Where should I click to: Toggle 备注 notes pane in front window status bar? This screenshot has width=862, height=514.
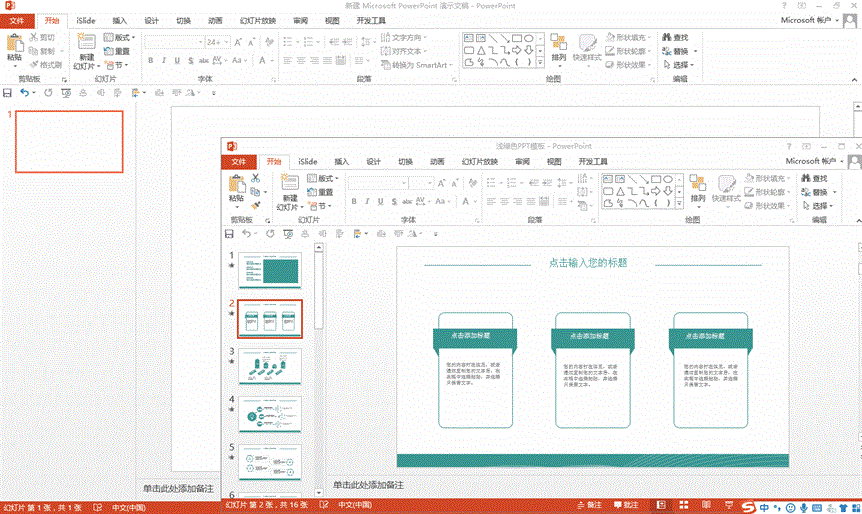[589, 506]
